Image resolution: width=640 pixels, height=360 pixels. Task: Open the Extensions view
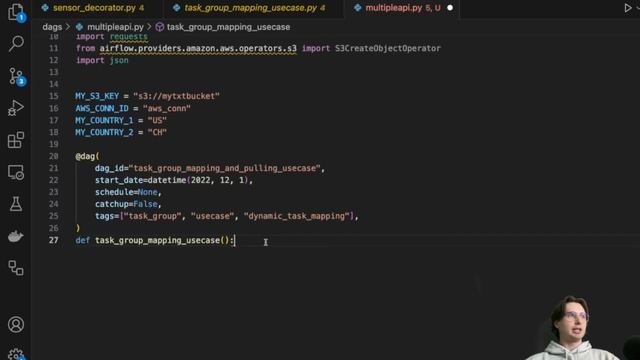point(16,140)
